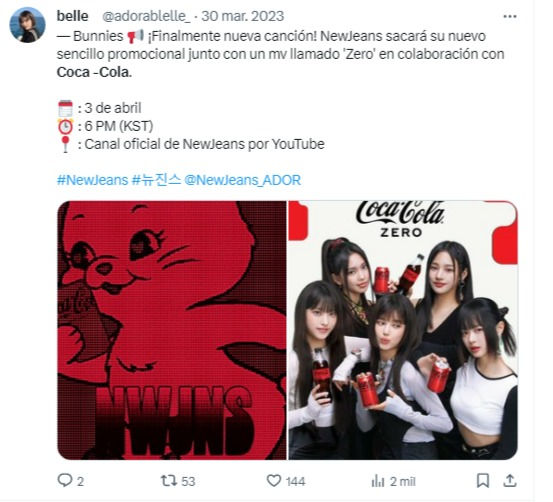Image resolution: width=553 pixels, height=502 pixels.
Task: Click the like count 144
Action: [x=296, y=482]
